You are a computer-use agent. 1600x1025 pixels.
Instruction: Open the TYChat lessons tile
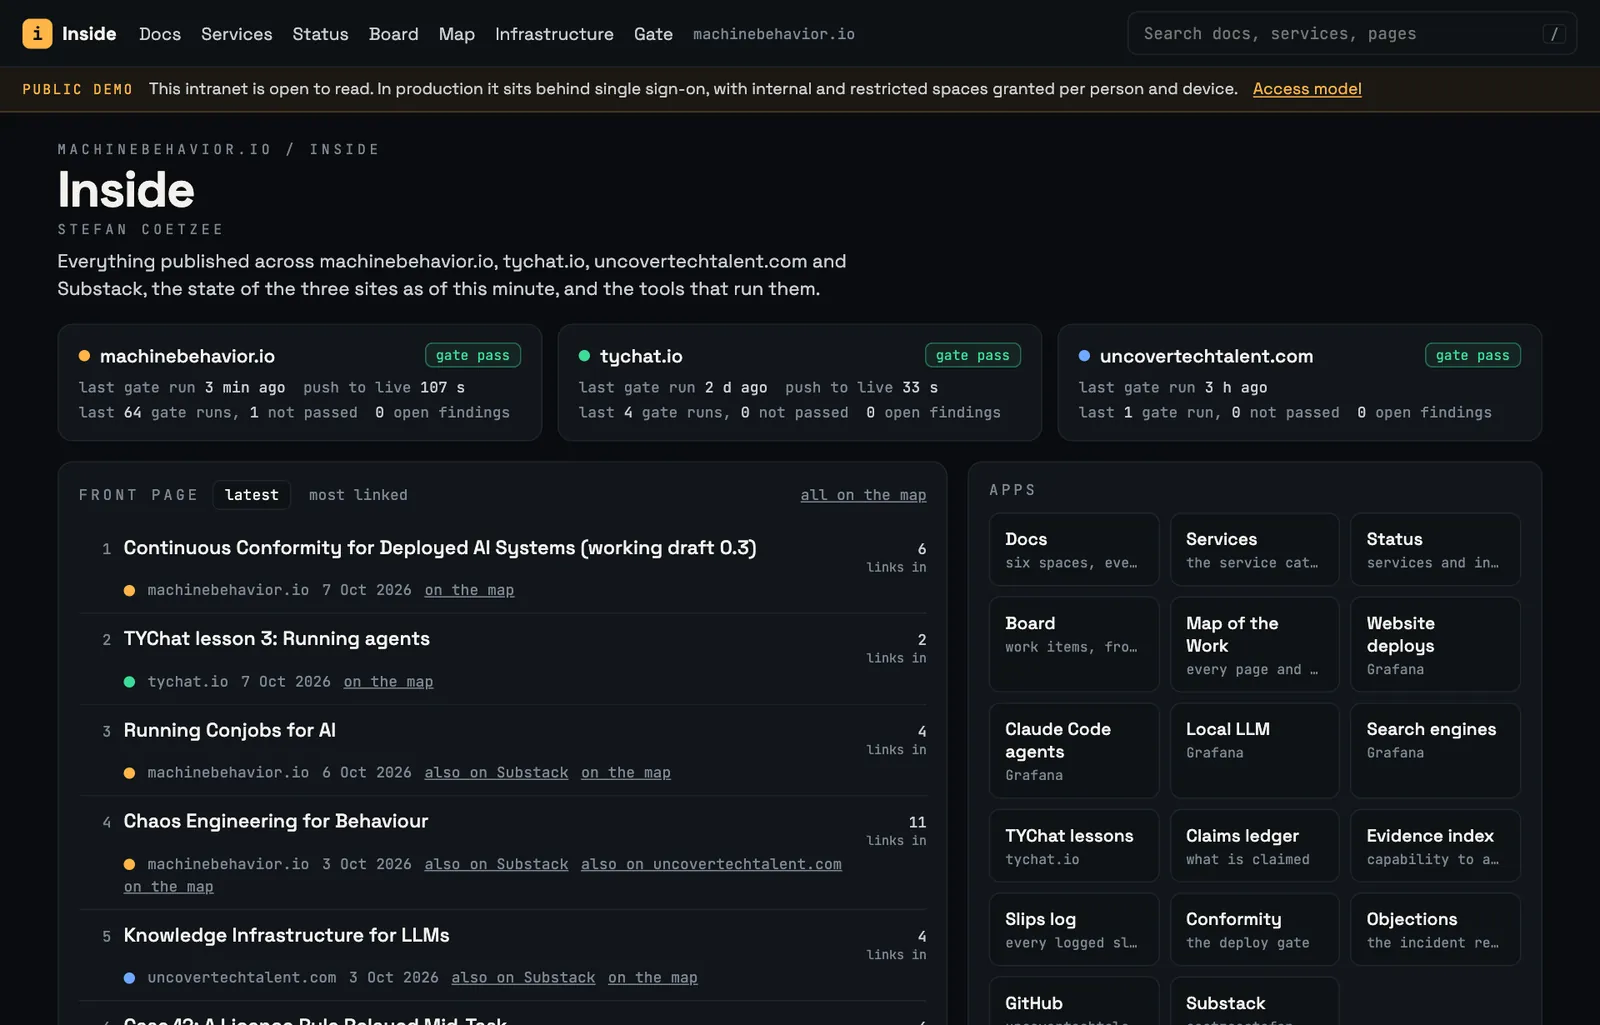1074,846
